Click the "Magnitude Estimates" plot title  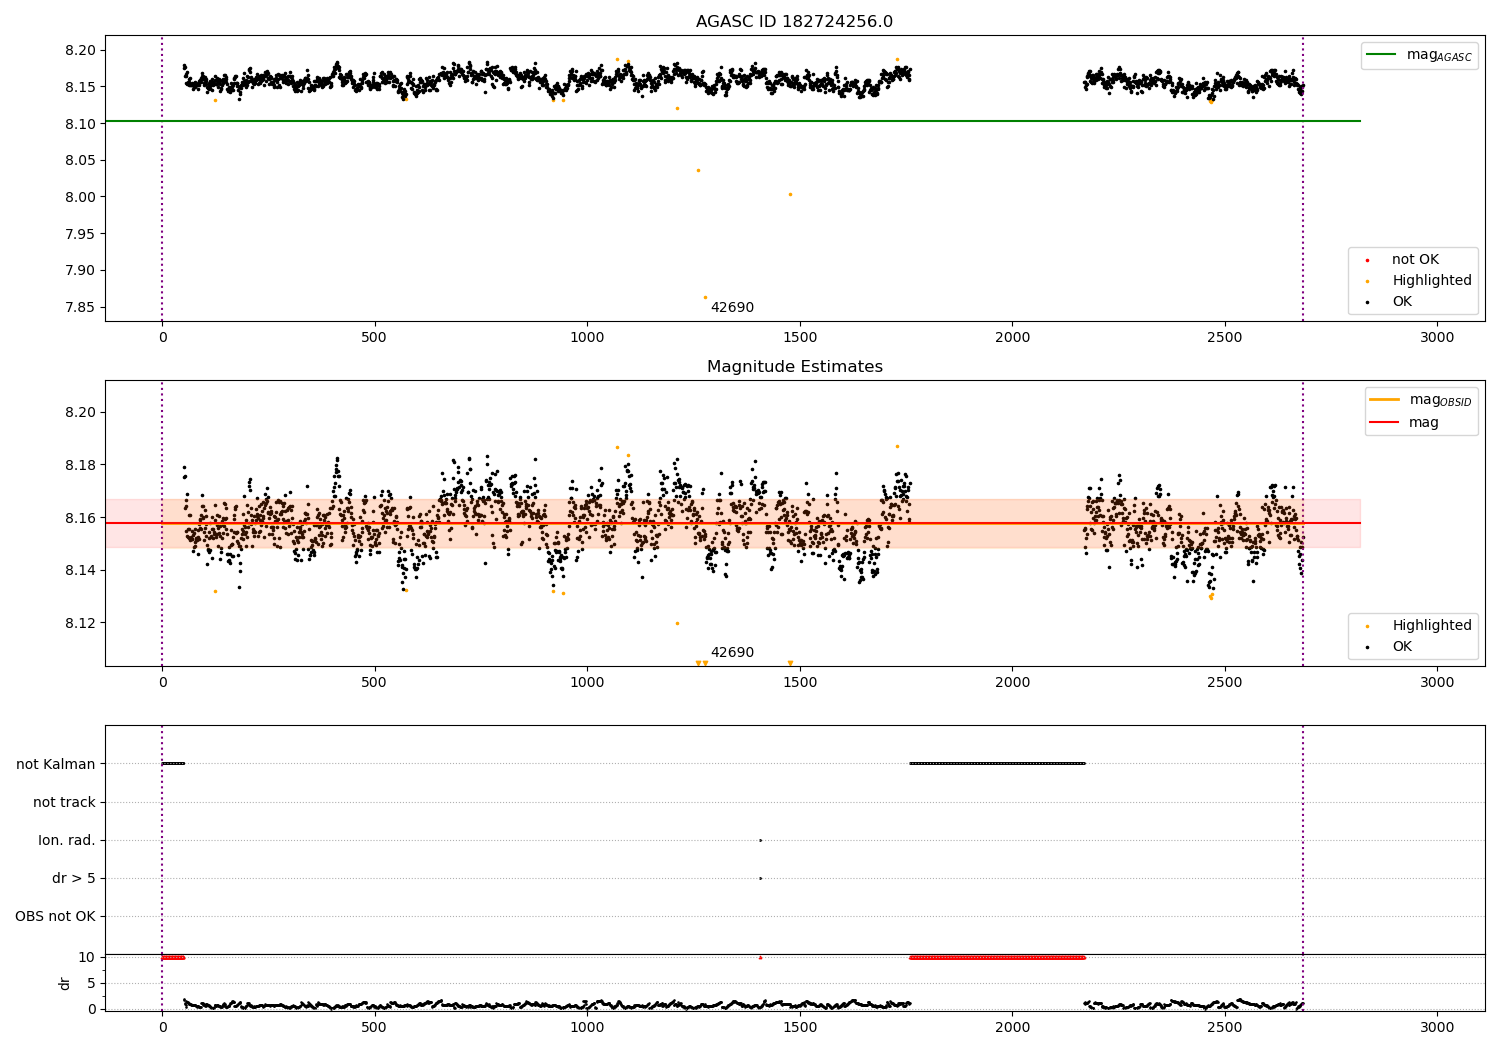pos(794,367)
